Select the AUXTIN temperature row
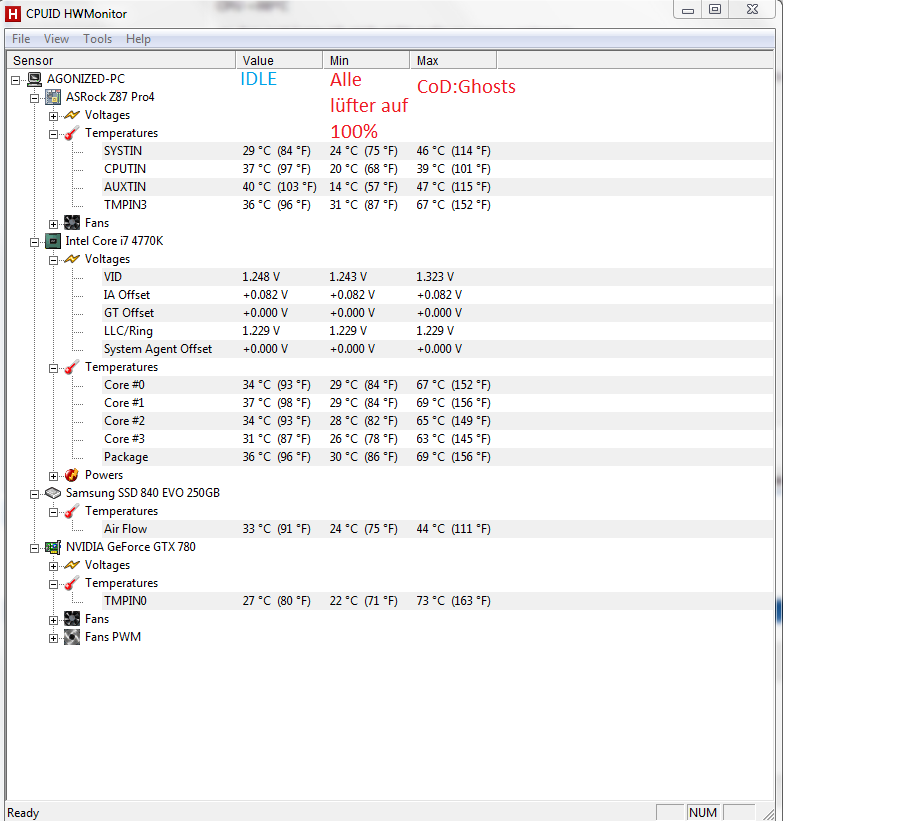Image resolution: width=912 pixels, height=823 pixels. pos(436,187)
